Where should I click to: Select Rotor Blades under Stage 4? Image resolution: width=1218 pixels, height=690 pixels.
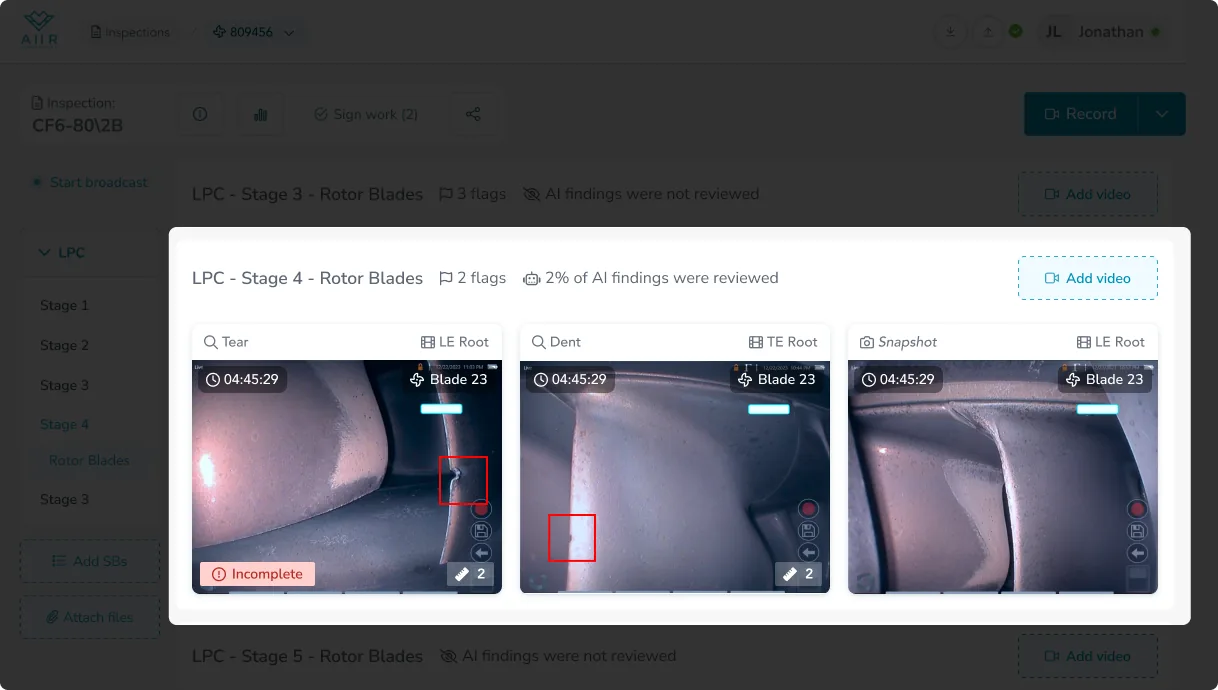pyautogui.click(x=89, y=460)
